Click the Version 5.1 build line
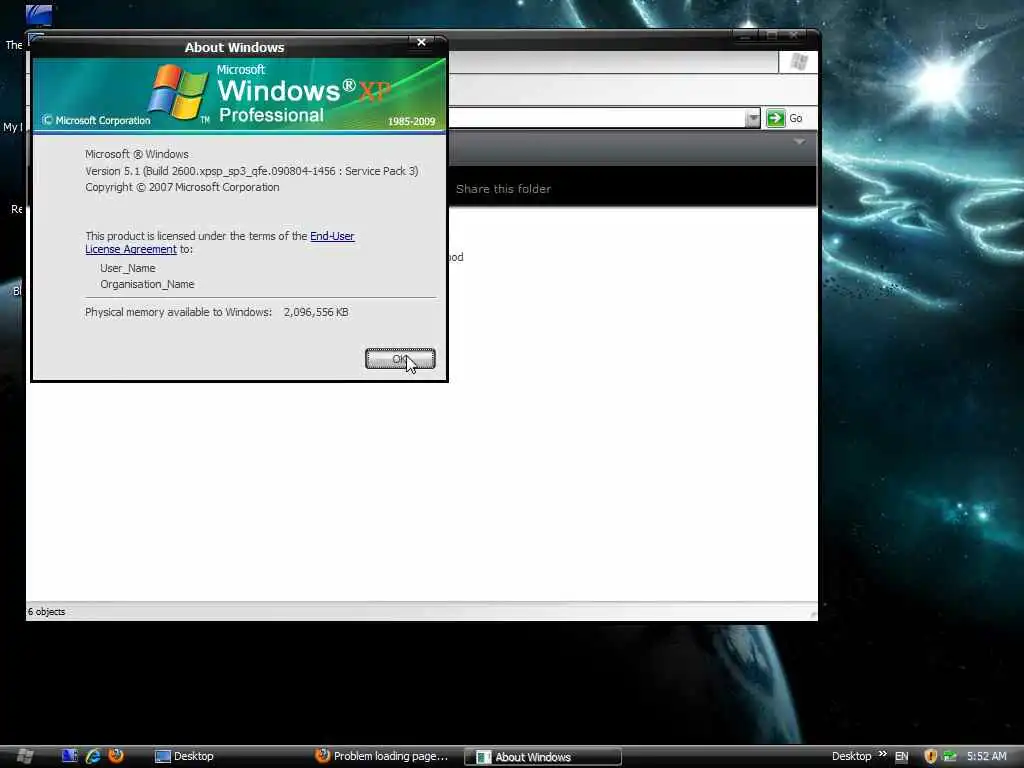 (251, 171)
